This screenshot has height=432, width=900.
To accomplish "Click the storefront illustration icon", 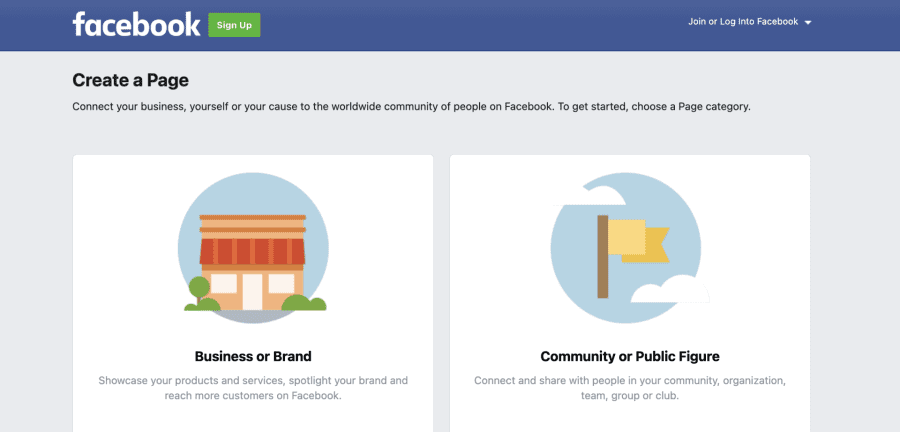I will [252, 250].
